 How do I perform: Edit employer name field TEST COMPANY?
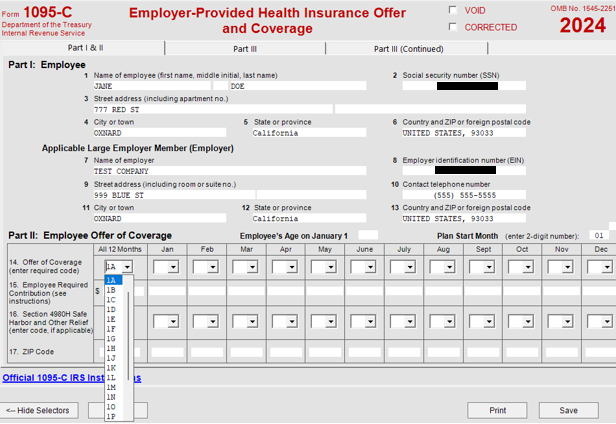(x=230, y=171)
